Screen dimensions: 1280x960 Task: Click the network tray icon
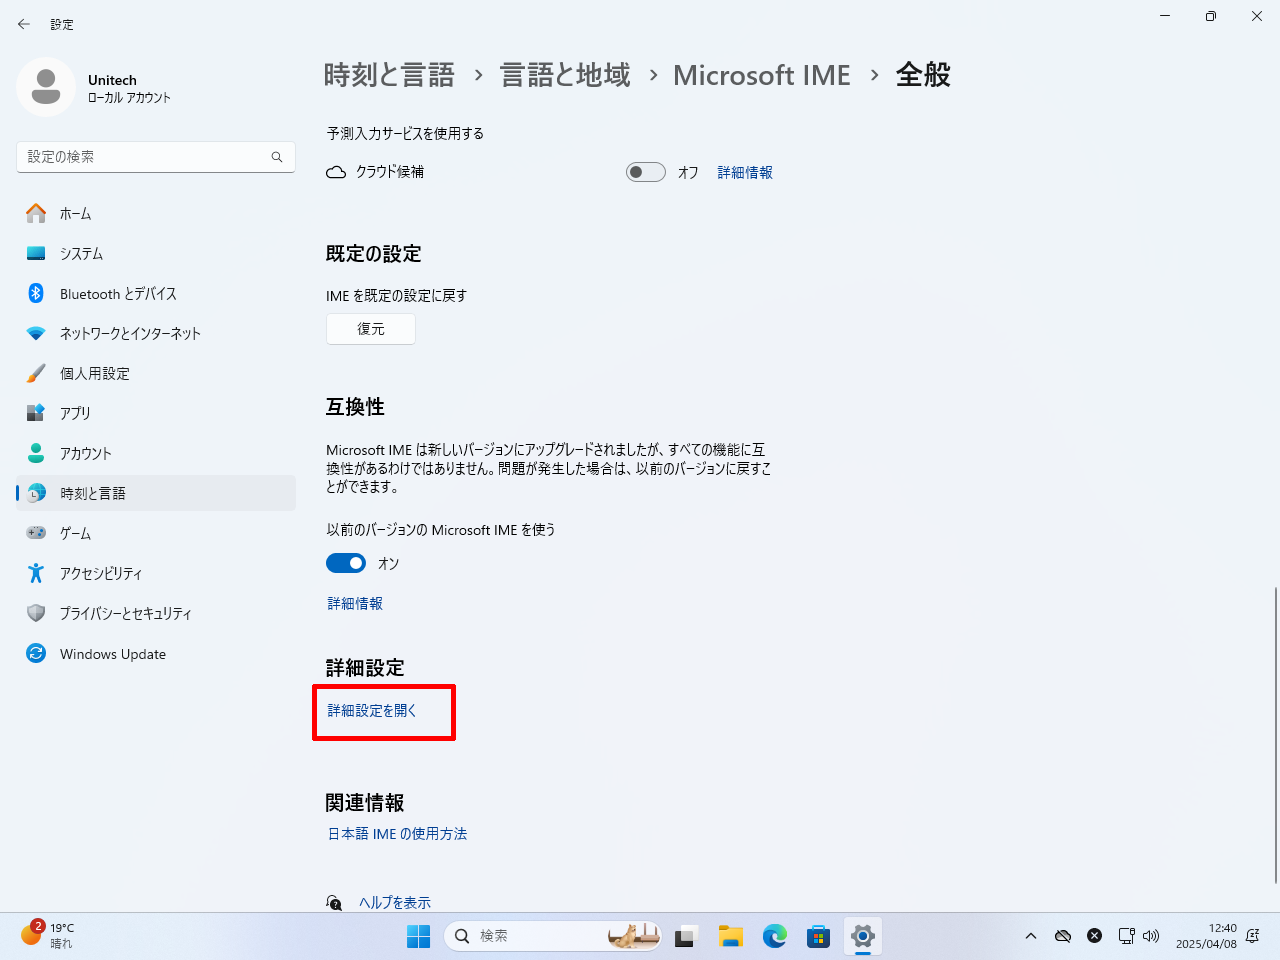(1126, 936)
